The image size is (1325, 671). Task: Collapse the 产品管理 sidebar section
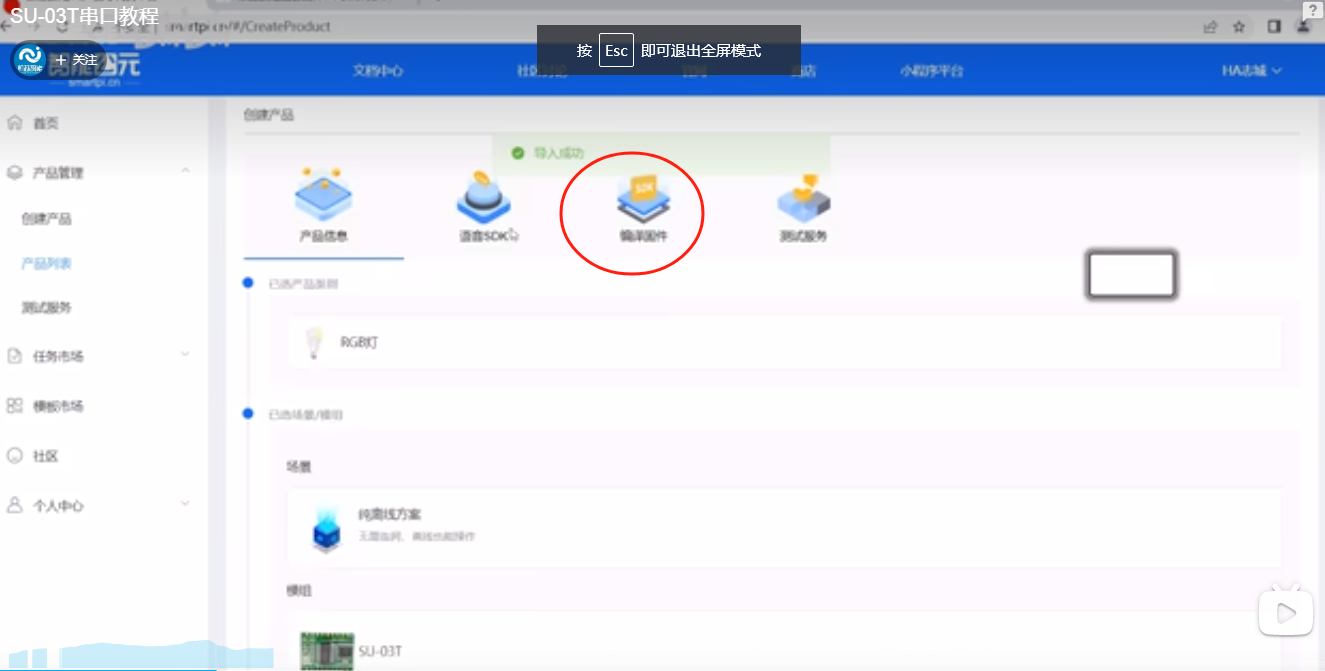pyautogui.click(x=185, y=172)
